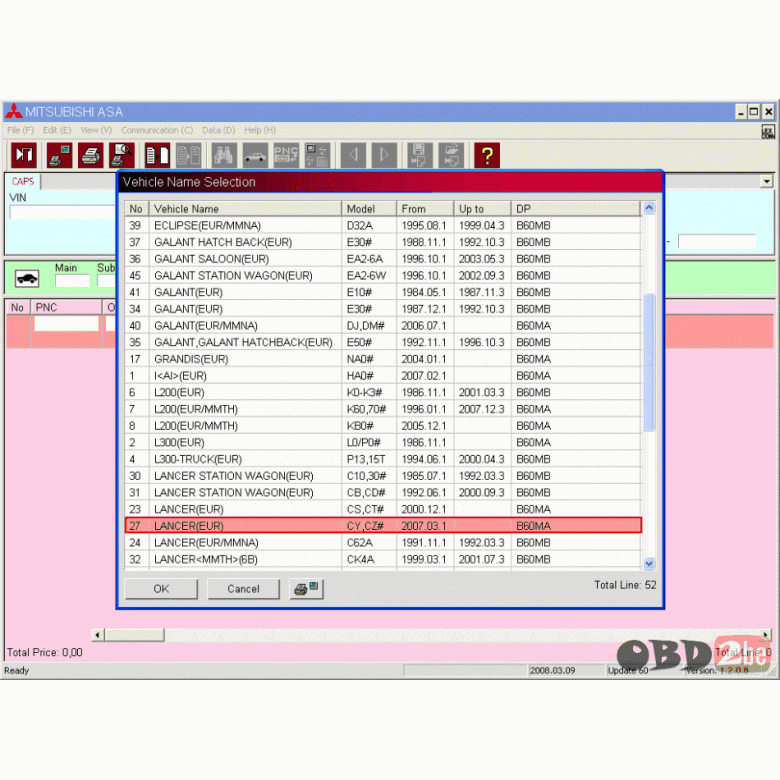Click the vehicle list scroll-up arrow
This screenshot has height=780, width=780.
coord(649,208)
